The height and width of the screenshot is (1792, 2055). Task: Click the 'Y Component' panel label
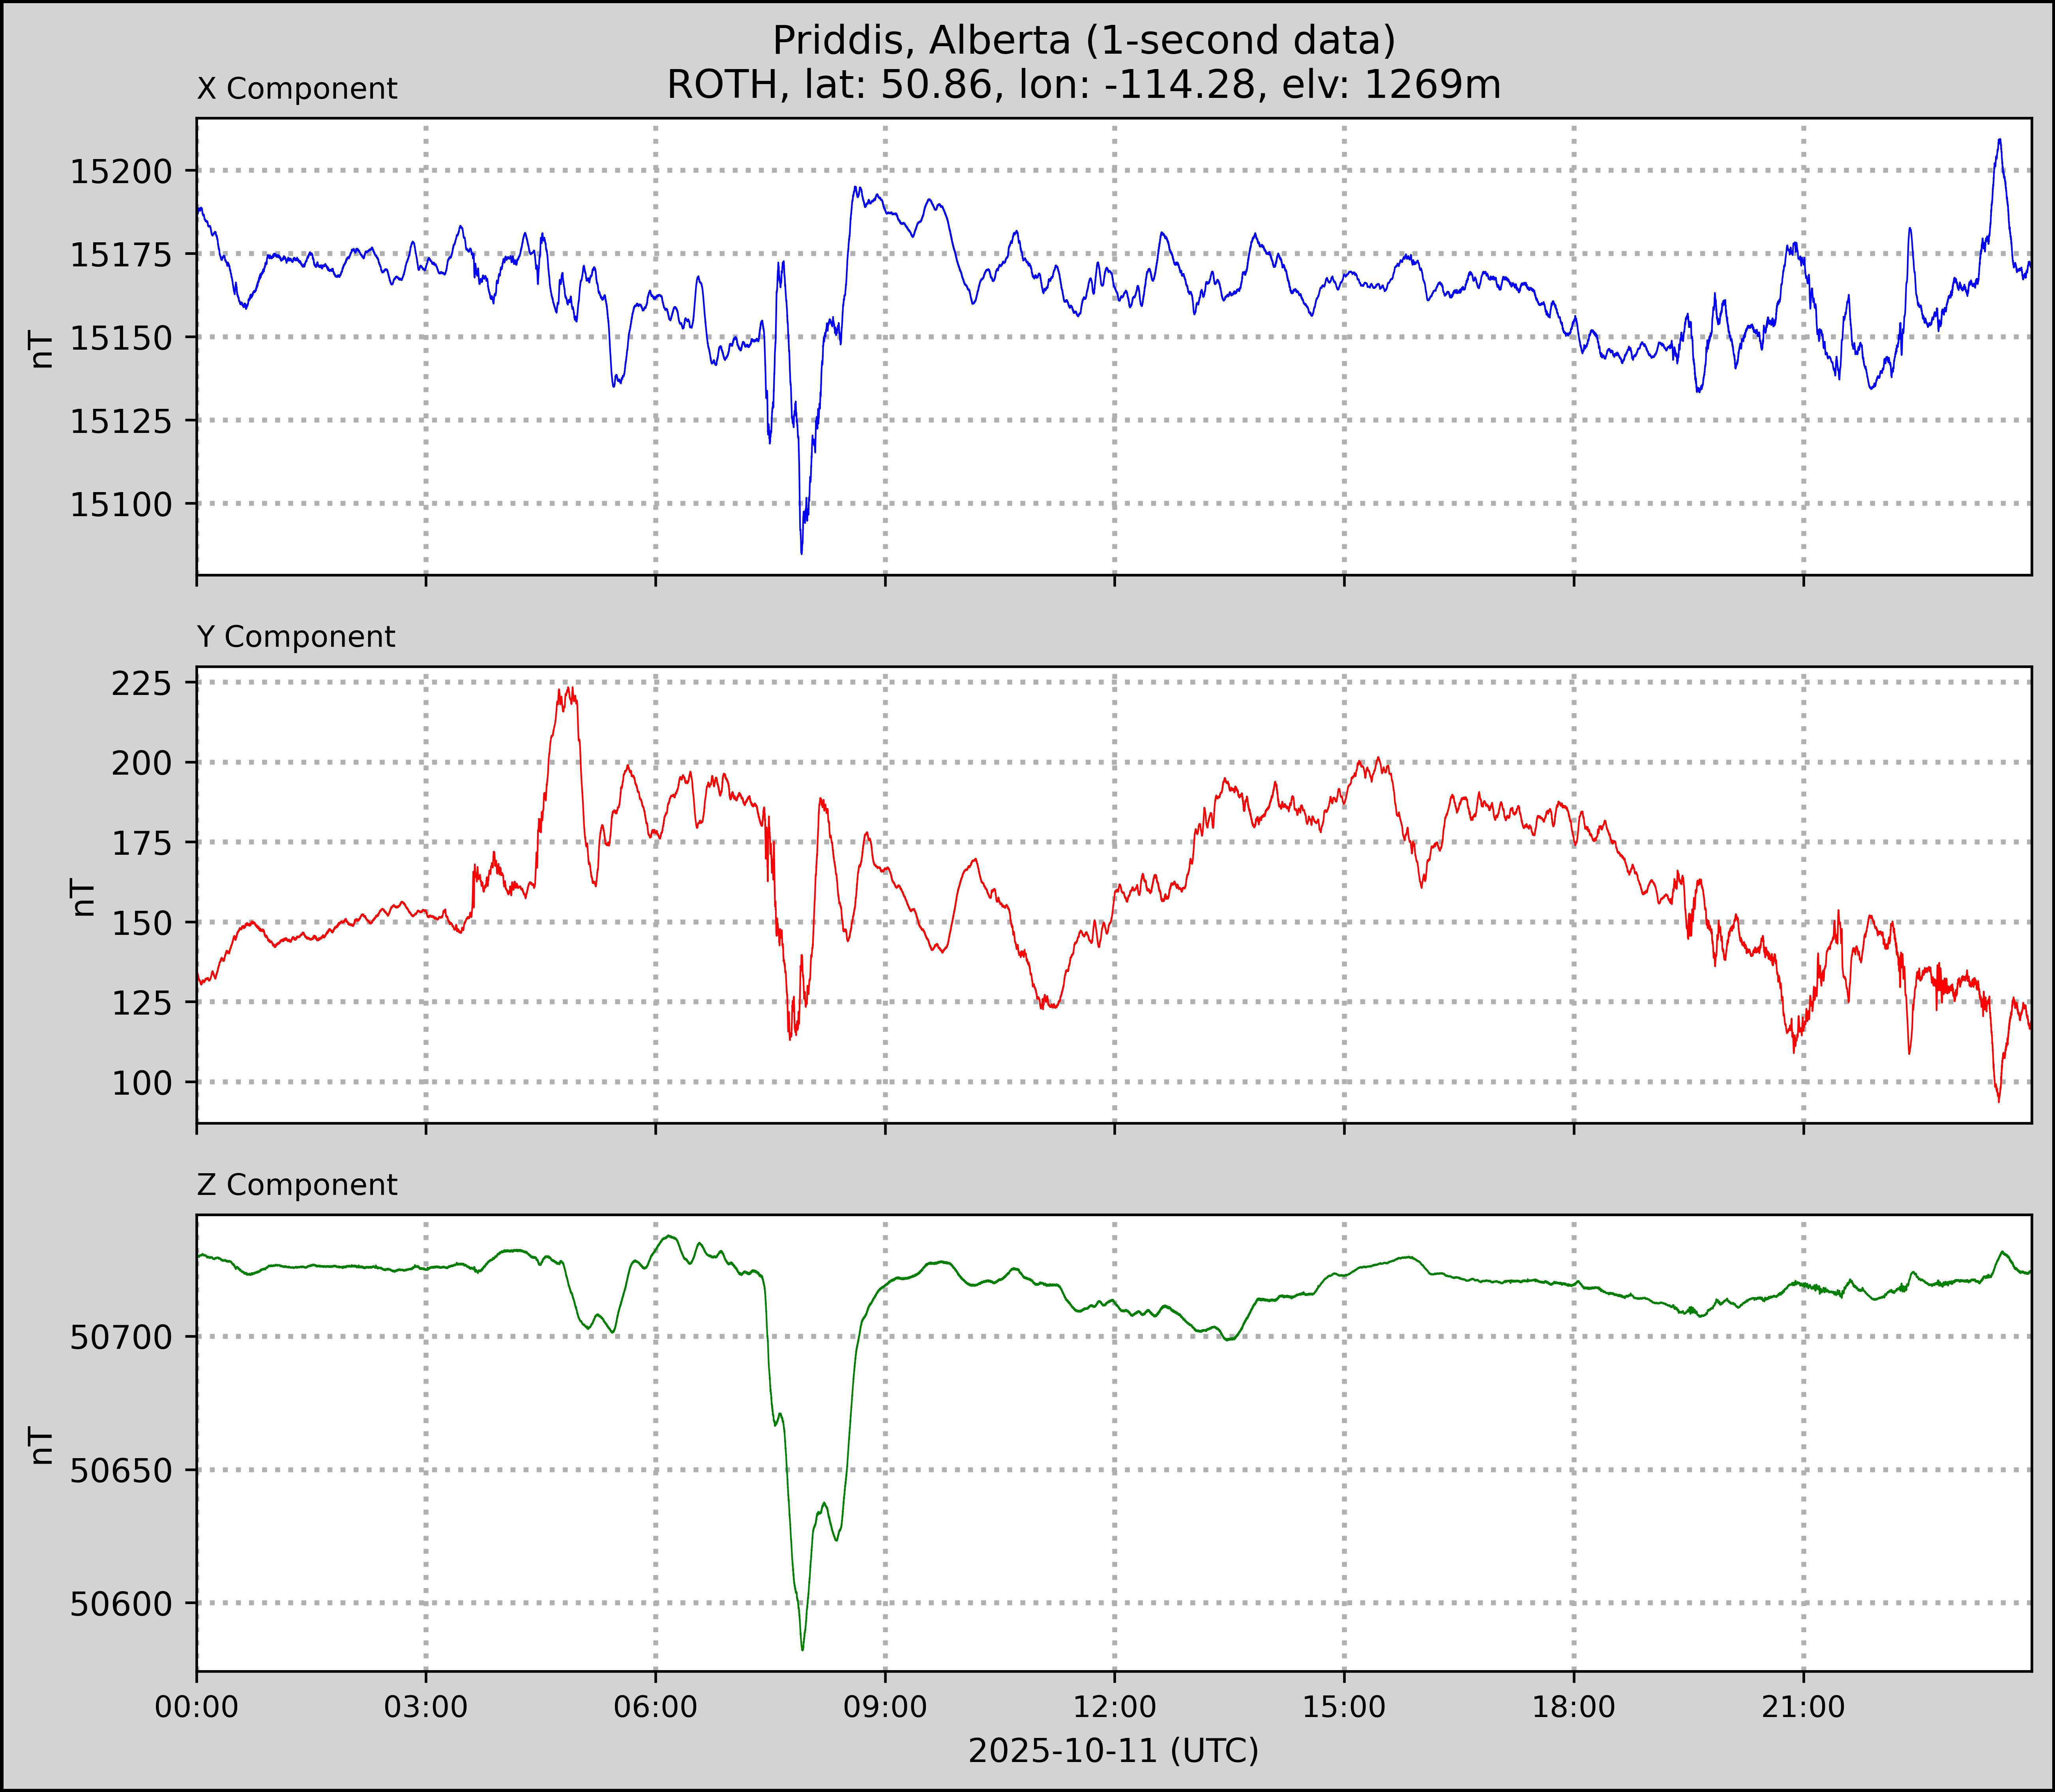(x=296, y=637)
